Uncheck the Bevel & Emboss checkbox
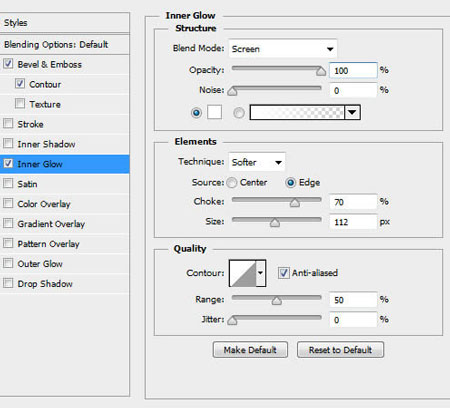Screen dimensions: 450x408 8,64
